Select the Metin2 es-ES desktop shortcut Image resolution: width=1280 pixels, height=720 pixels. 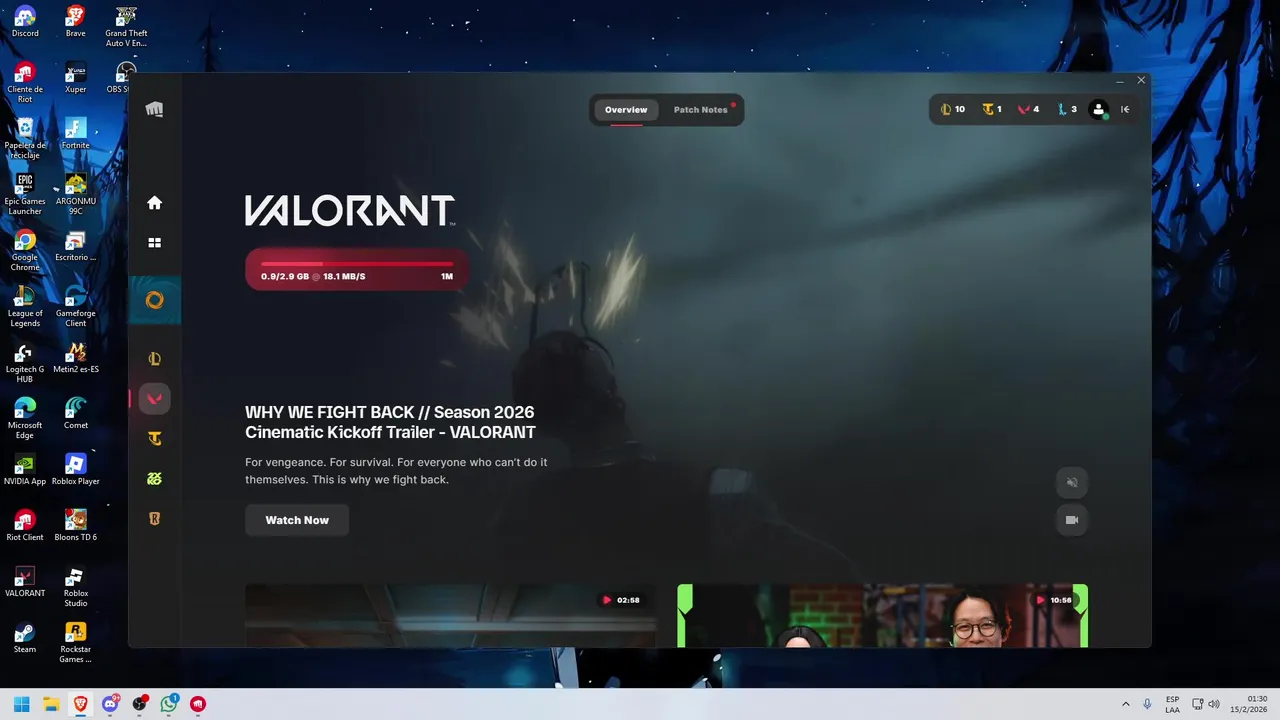point(76,358)
